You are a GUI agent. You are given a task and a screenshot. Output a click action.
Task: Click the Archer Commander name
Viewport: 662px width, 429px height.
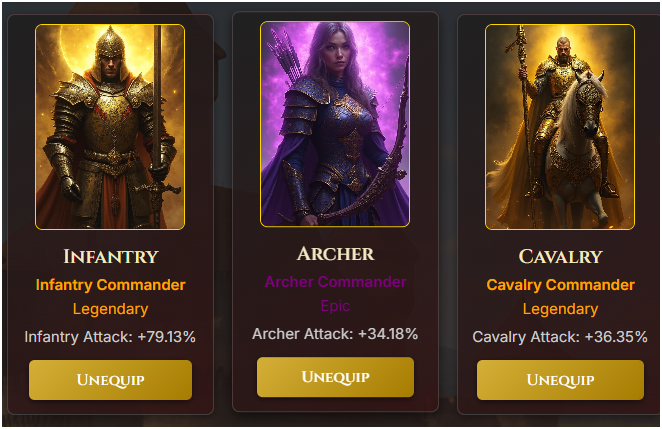pyautogui.click(x=335, y=282)
